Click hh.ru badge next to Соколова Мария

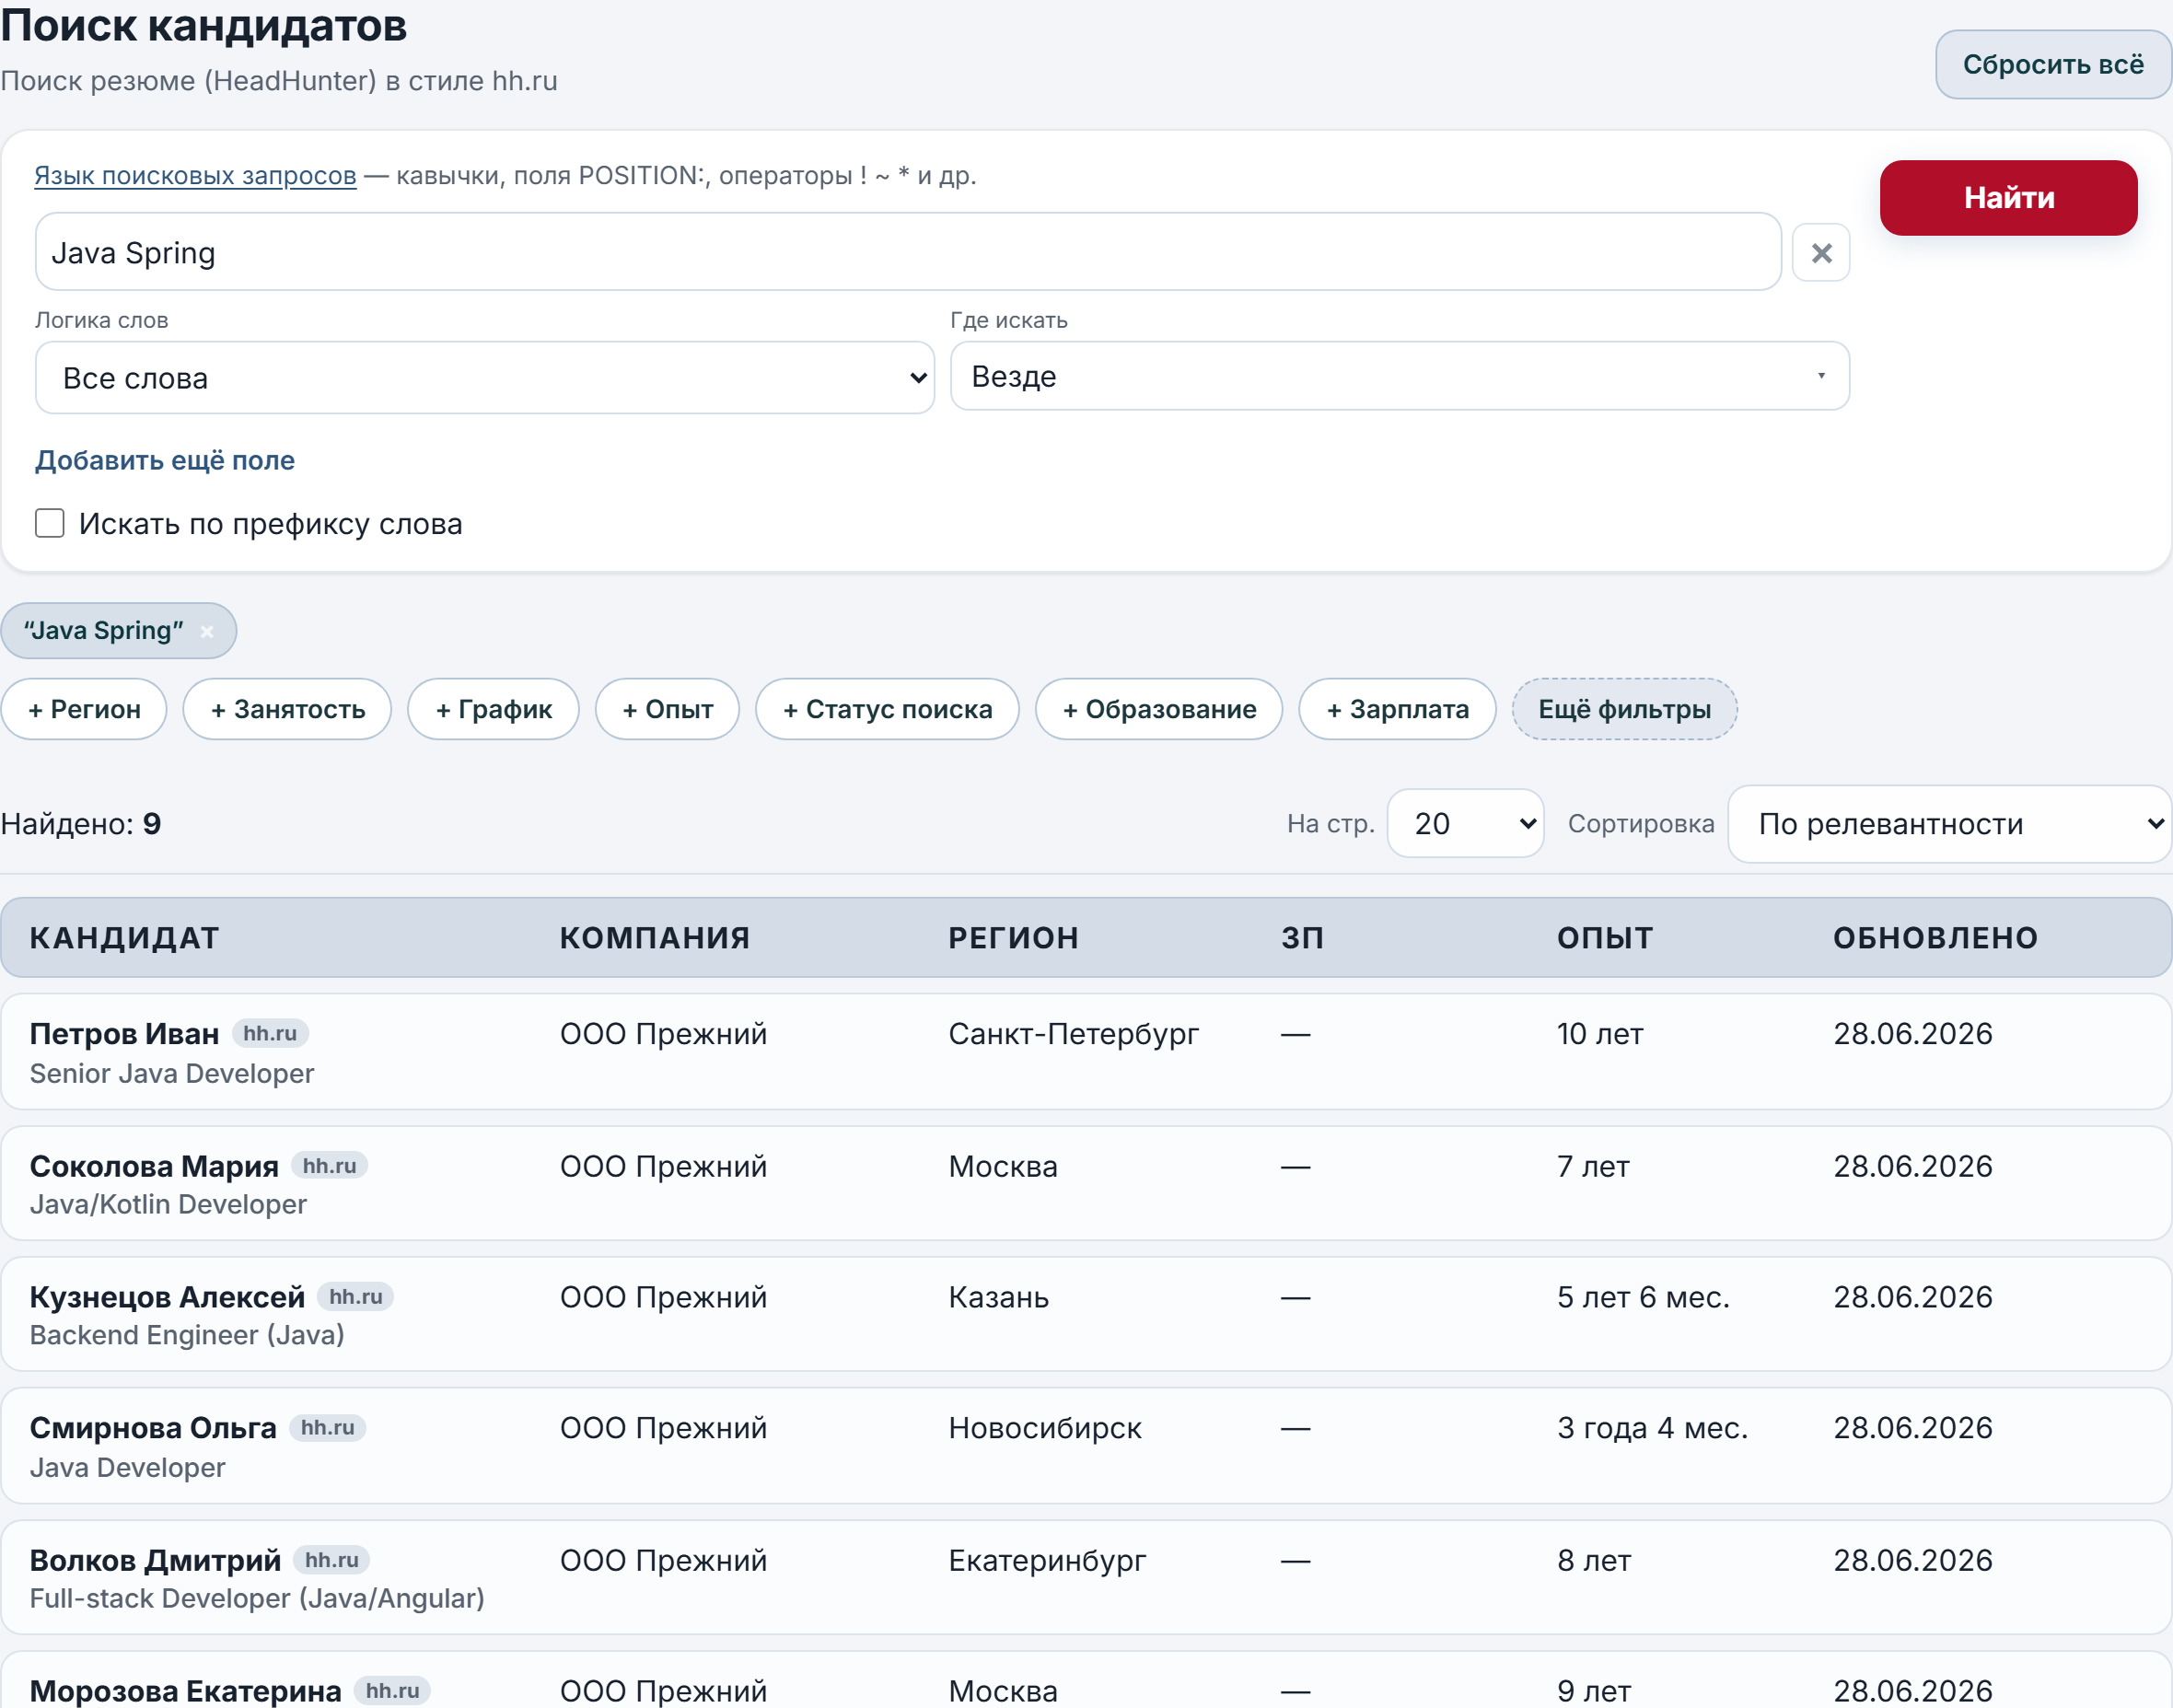[329, 1165]
